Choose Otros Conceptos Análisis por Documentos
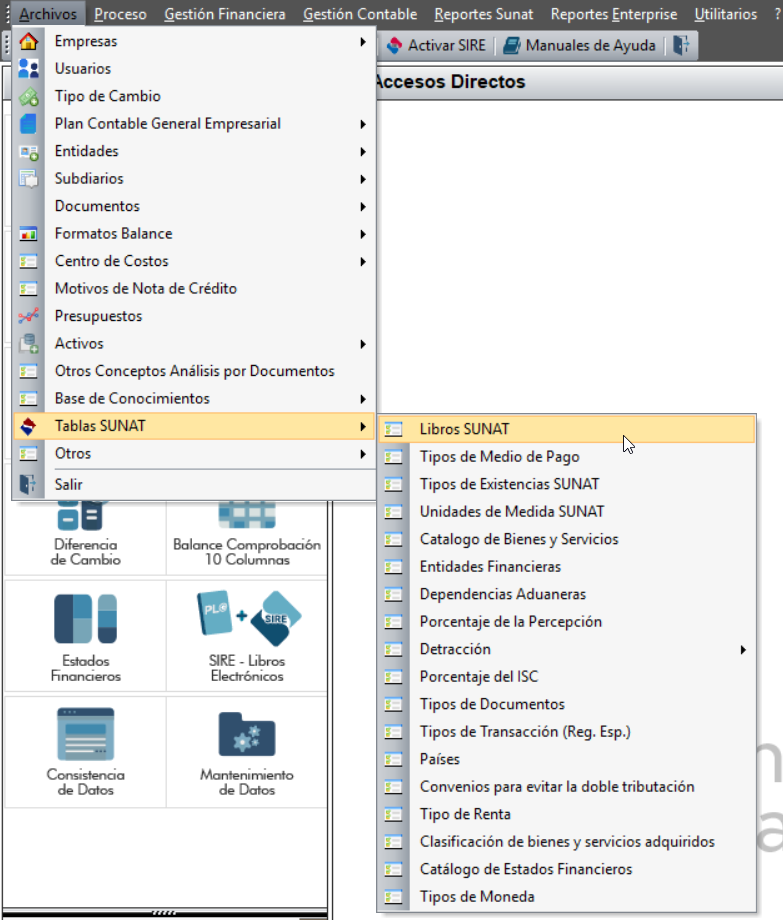This screenshot has height=920, width=783. (x=194, y=371)
